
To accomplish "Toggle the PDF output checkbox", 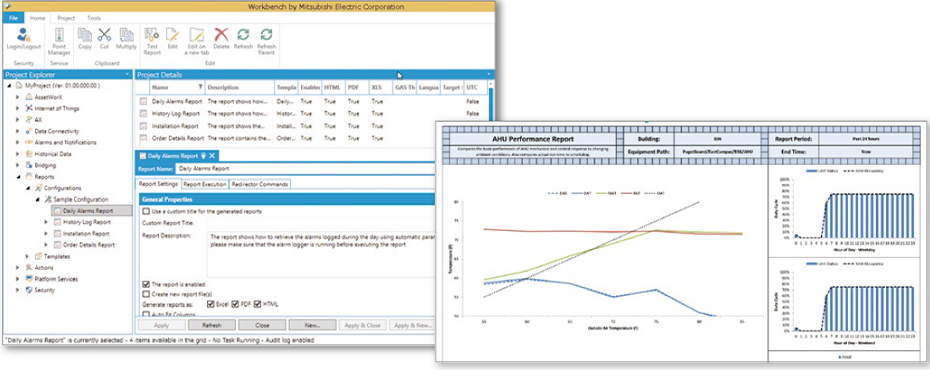I will coord(235,304).
